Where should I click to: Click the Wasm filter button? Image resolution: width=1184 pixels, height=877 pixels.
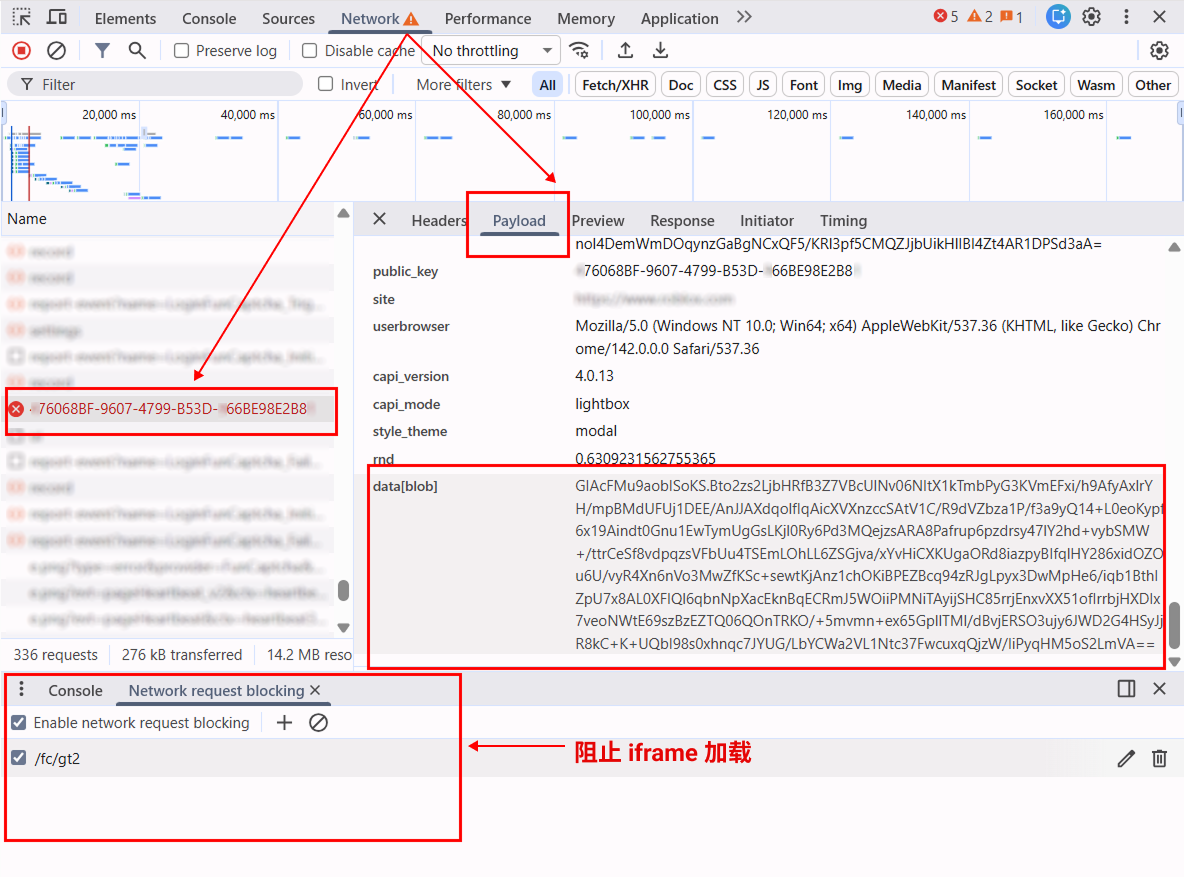pos(1095,84)
